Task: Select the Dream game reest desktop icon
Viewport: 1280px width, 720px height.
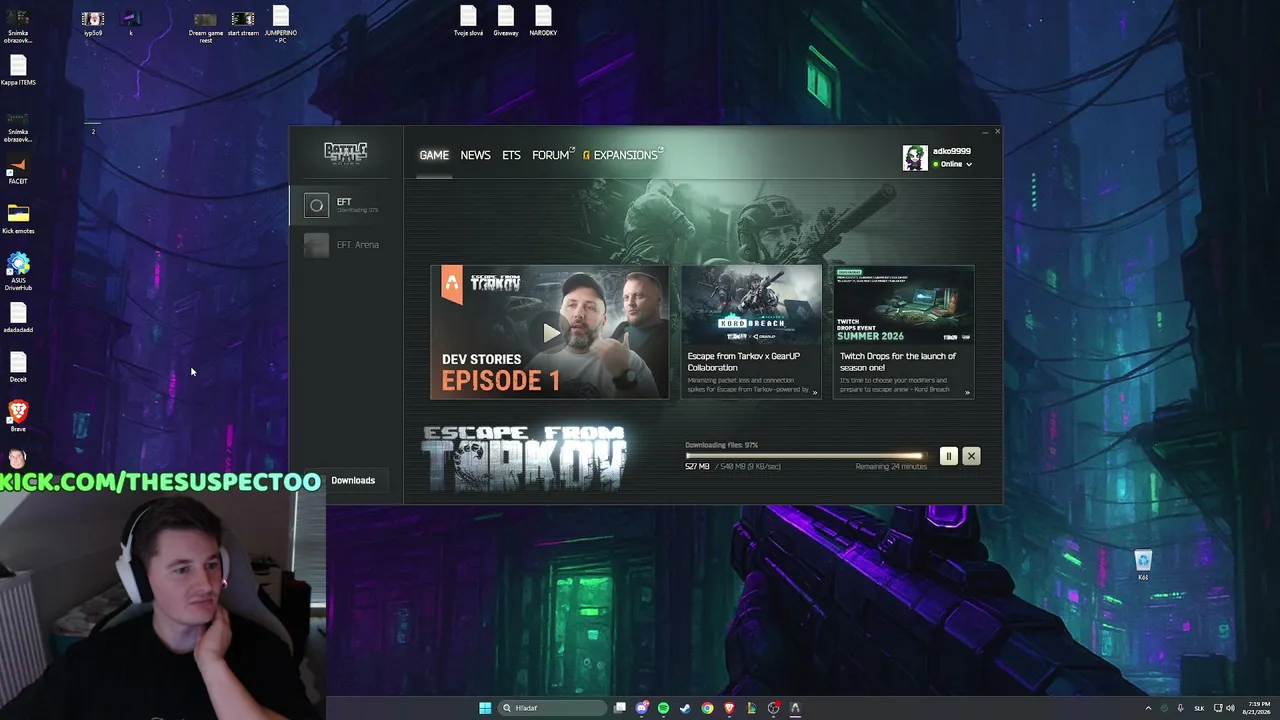Action: point(205,27)
